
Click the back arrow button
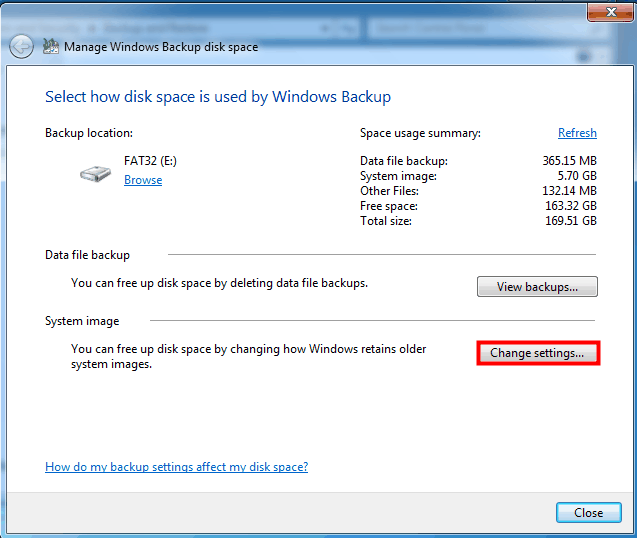coord(21,47)
